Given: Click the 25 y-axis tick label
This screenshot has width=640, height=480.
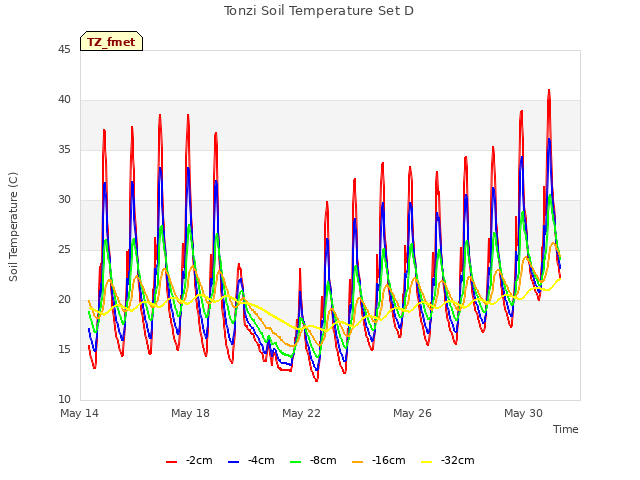Looking at the screenshot, I should (64, 250).
